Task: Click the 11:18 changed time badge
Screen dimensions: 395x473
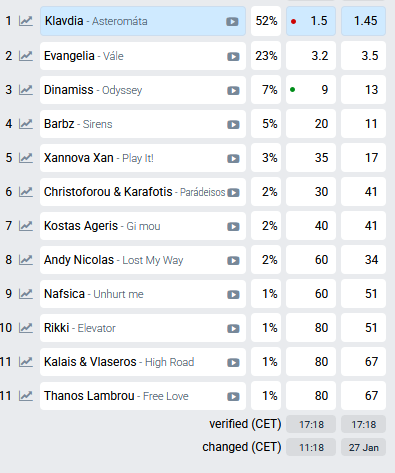Action: tap(311, 447)
